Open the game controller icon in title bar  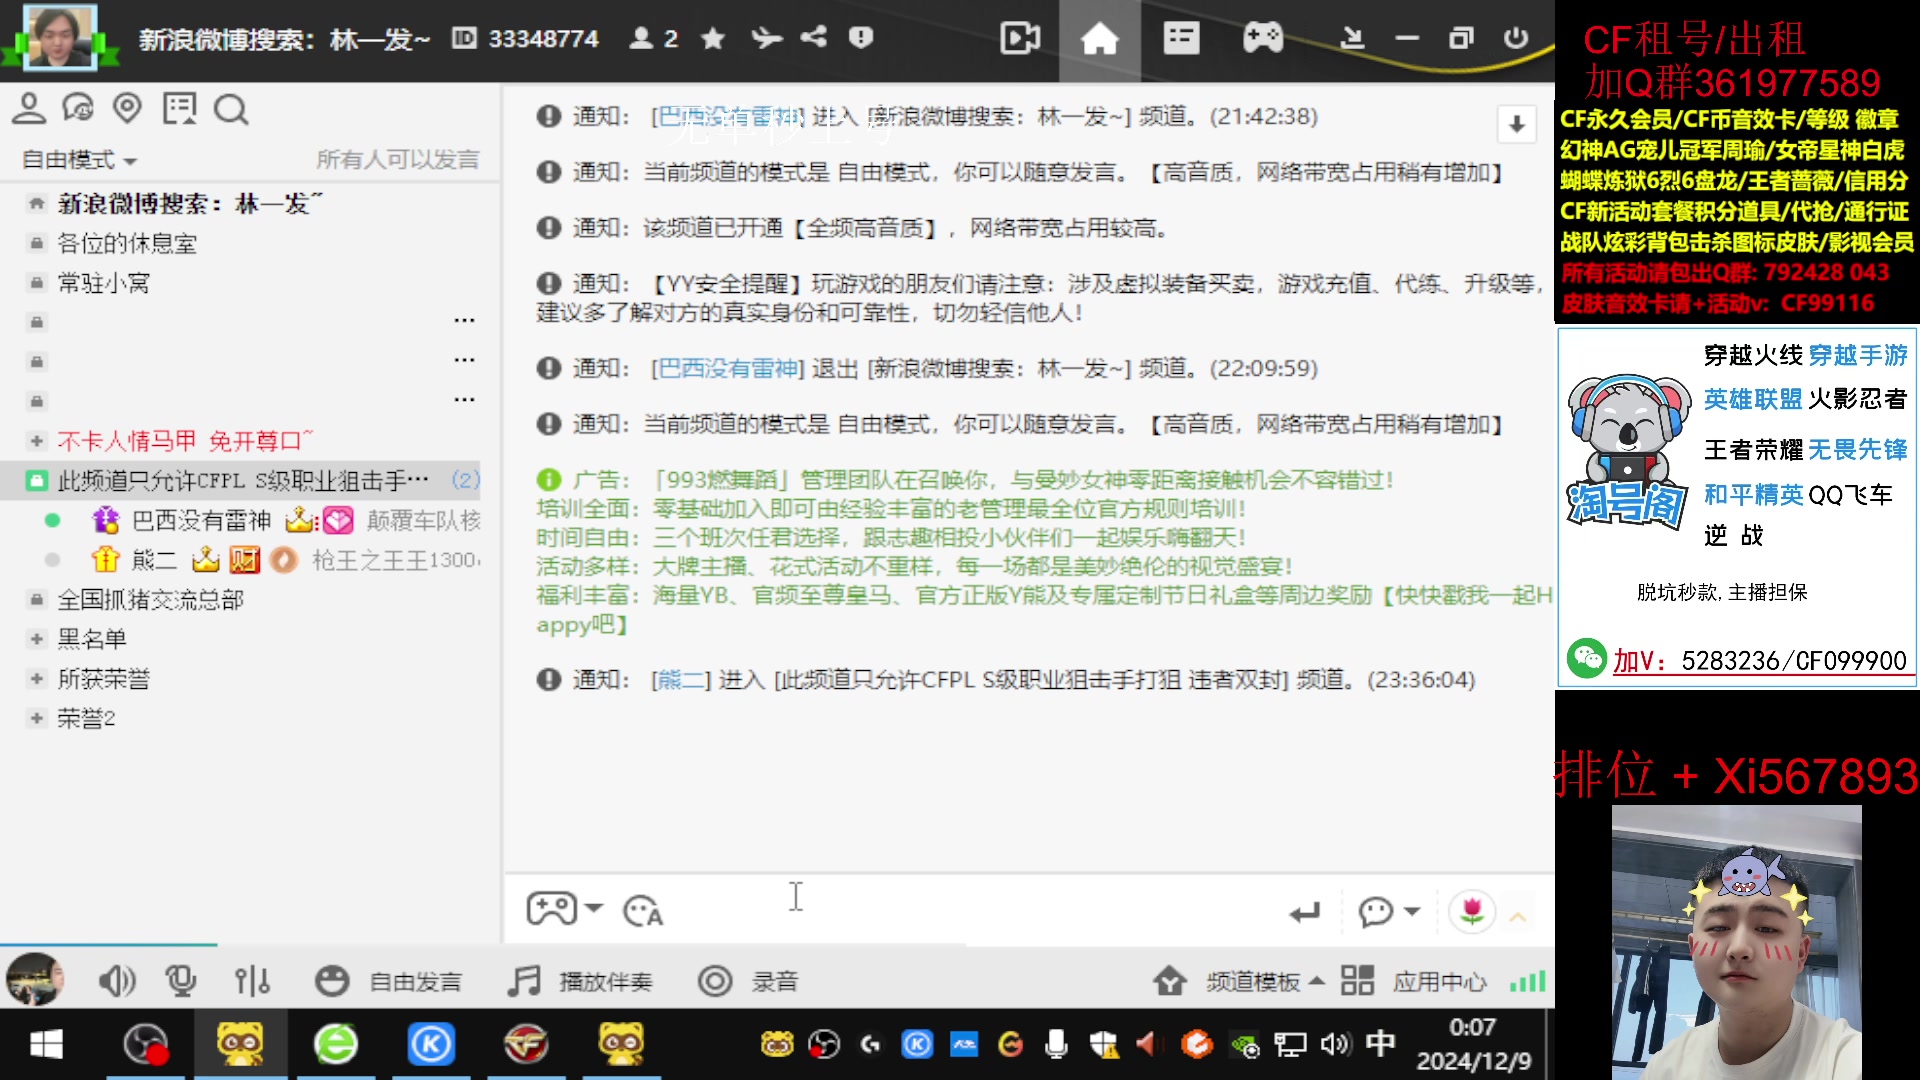pyautogui.click(x=1262, y=39)
